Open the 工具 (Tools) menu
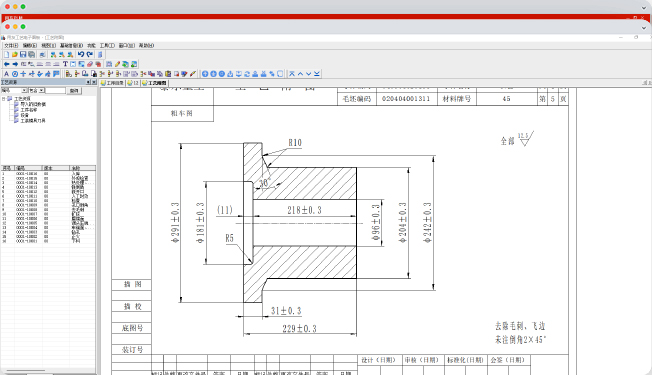 pyautogui.click(x=107, y=45)
